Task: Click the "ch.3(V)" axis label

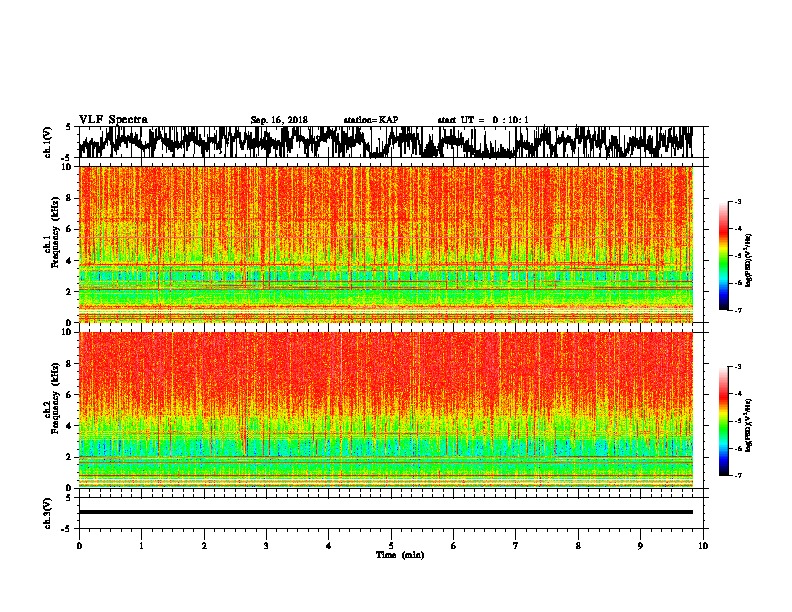Action: [48, 513]
